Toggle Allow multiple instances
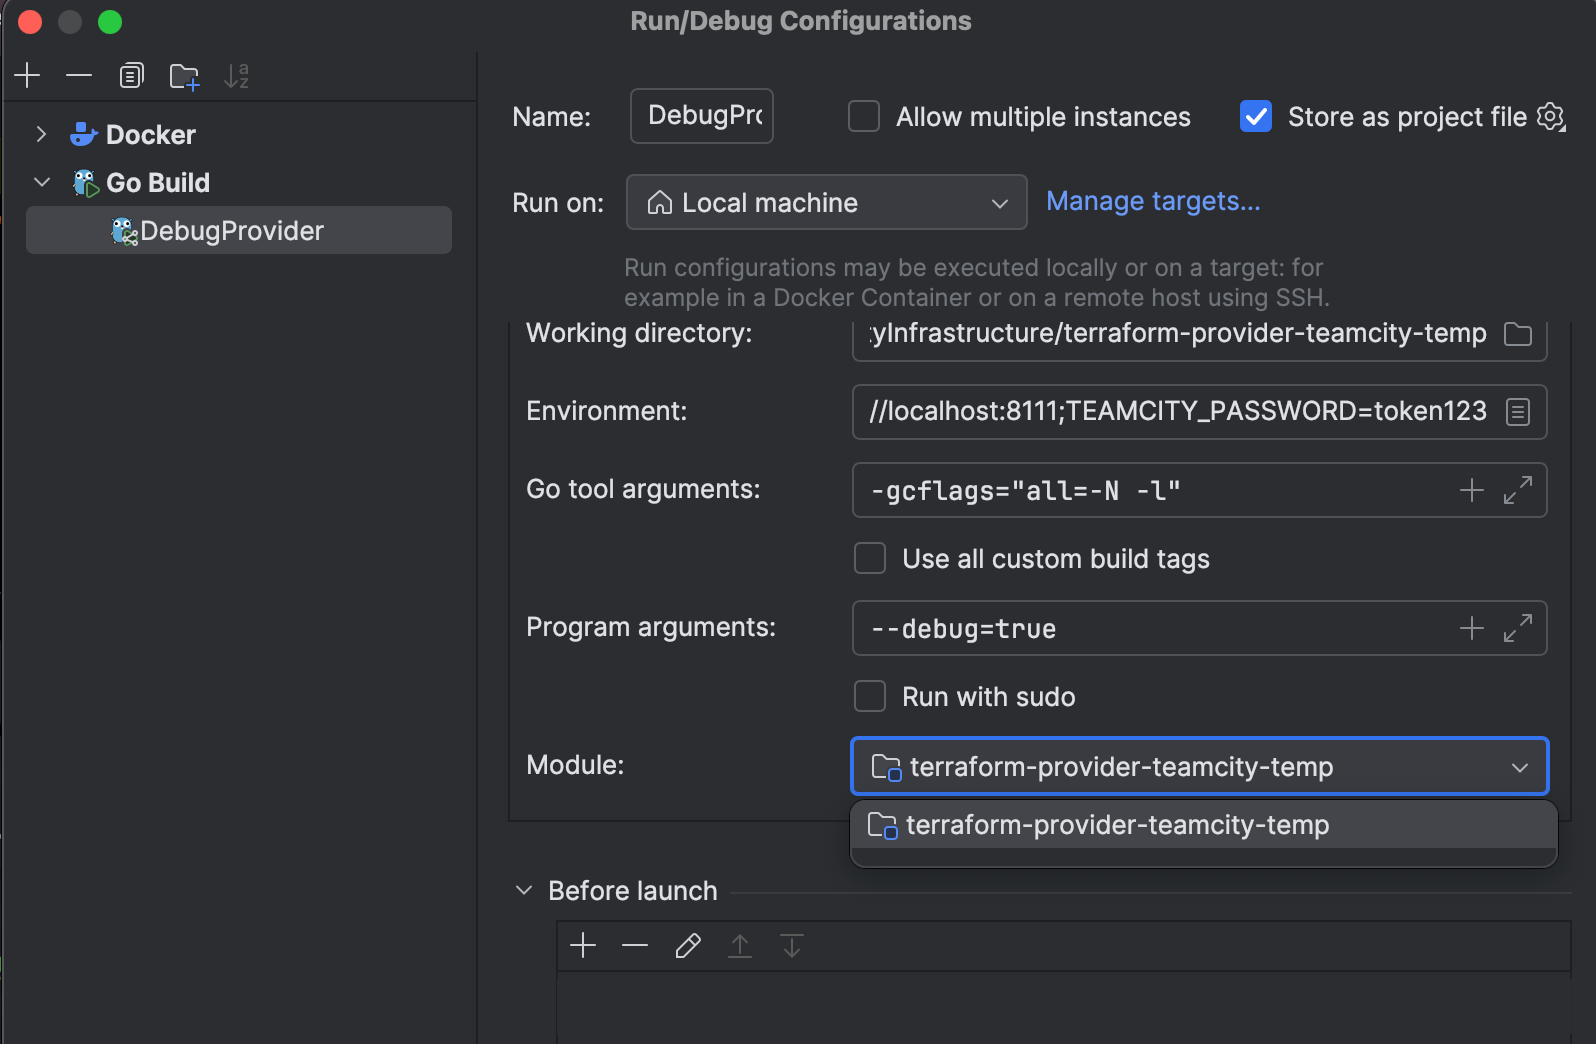1596x1044 pixels. 864,117
